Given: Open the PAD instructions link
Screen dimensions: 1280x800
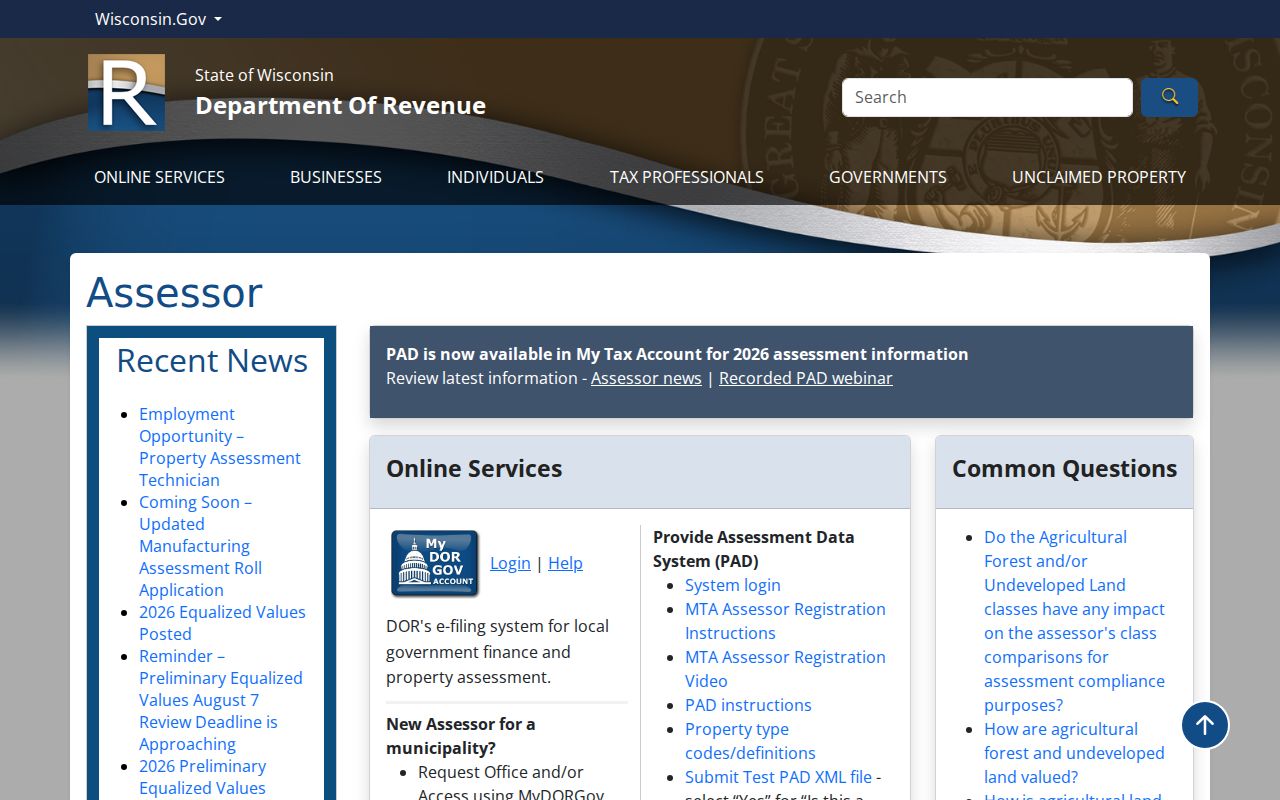Looking at the screenshot, I should click(748, 705).
